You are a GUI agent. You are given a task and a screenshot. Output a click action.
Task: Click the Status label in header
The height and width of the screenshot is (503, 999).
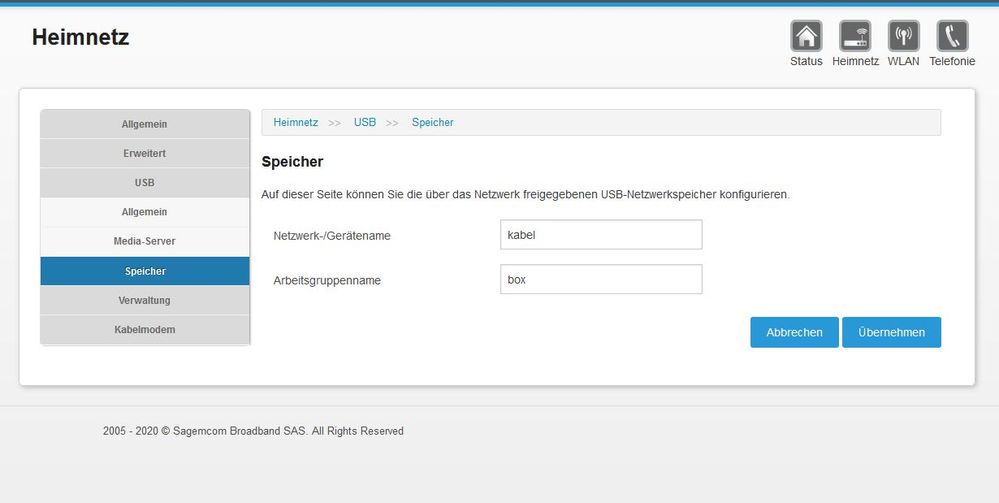[806, 61]
